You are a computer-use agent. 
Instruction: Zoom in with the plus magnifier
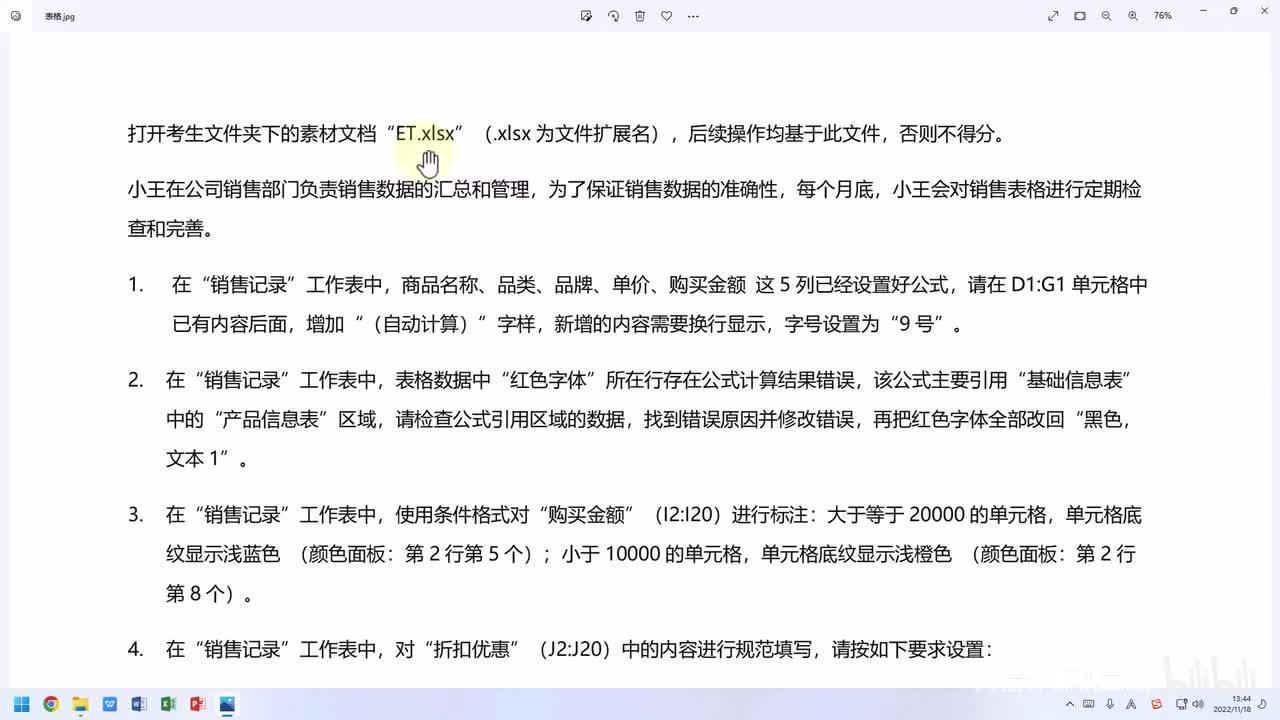pos(1133,16)
